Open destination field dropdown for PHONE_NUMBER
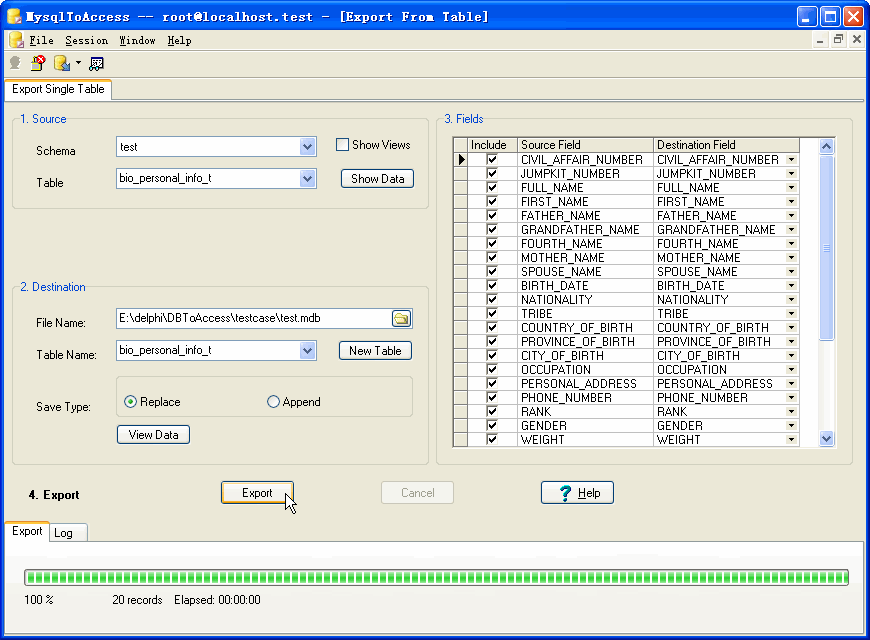 (x=792, y=397)
